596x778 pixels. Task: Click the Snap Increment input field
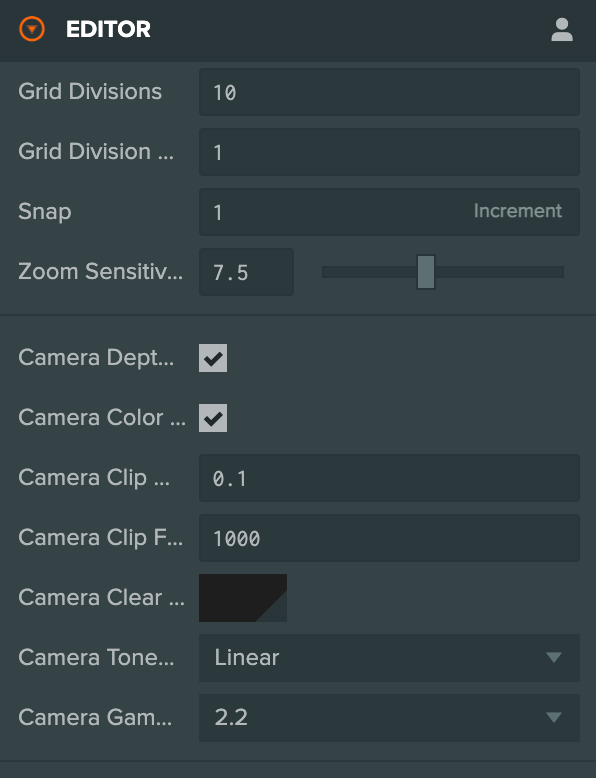(389, 212)
